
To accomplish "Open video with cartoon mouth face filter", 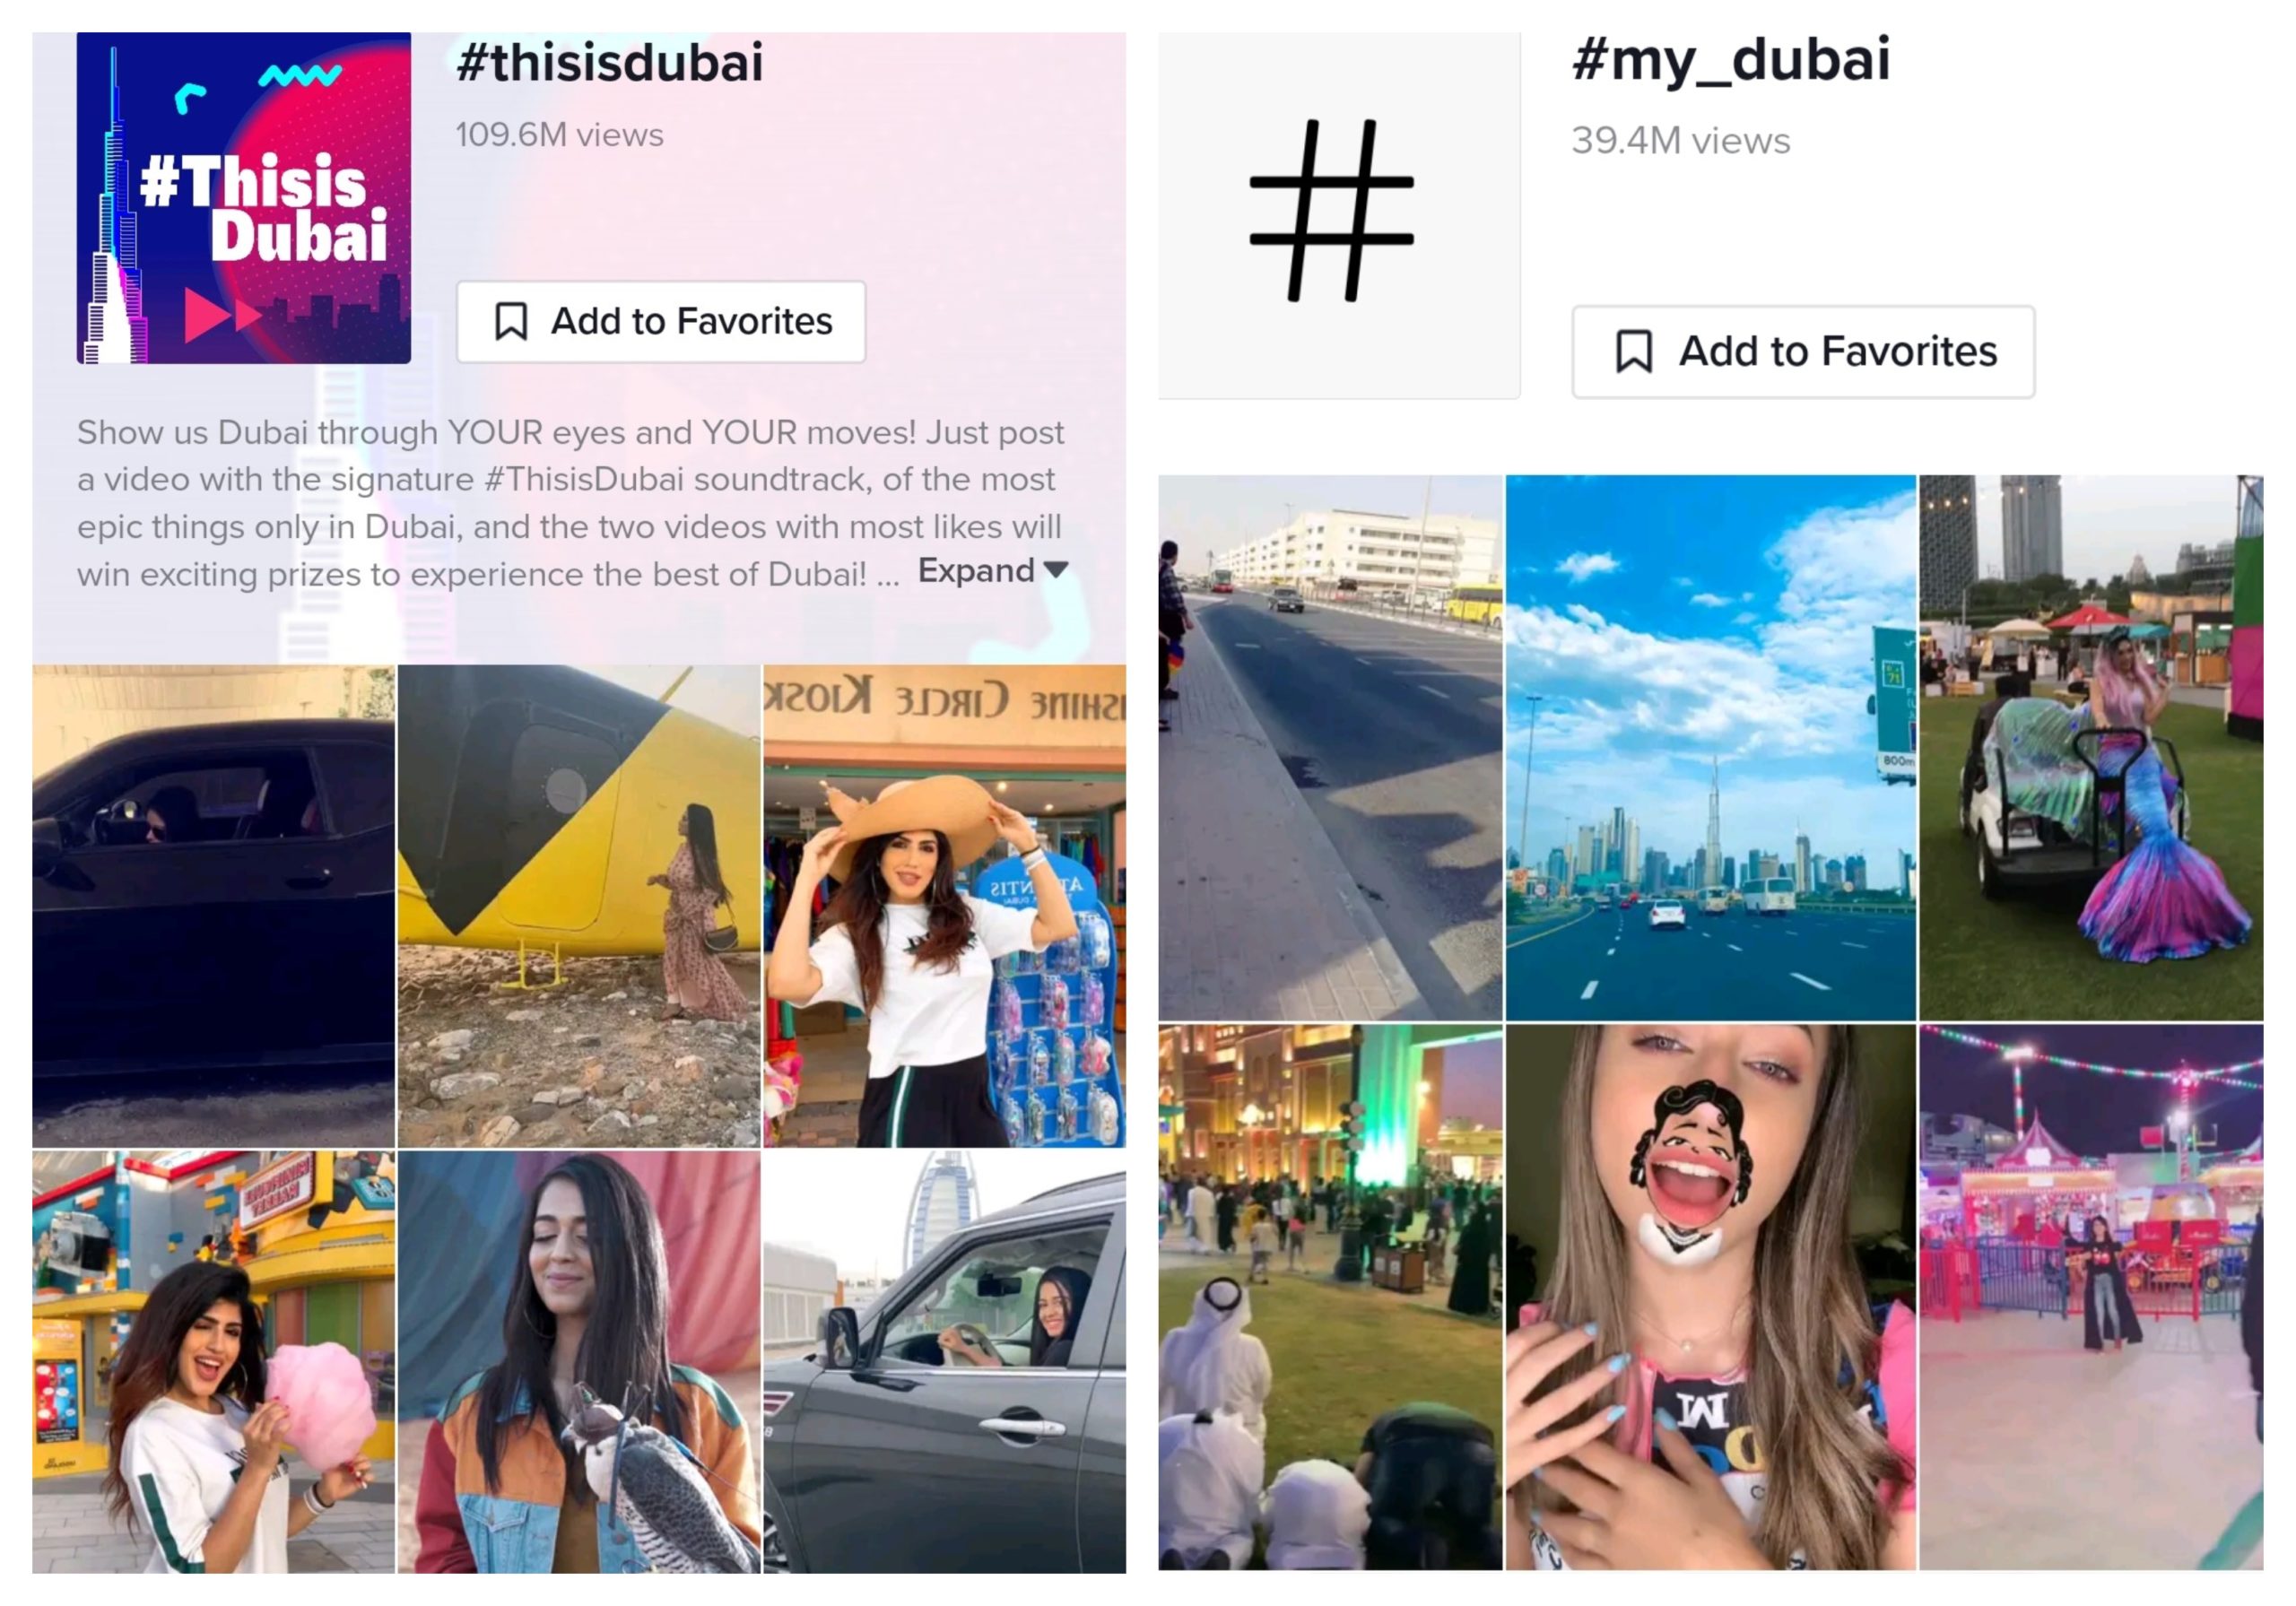I will (1710, 1297).
